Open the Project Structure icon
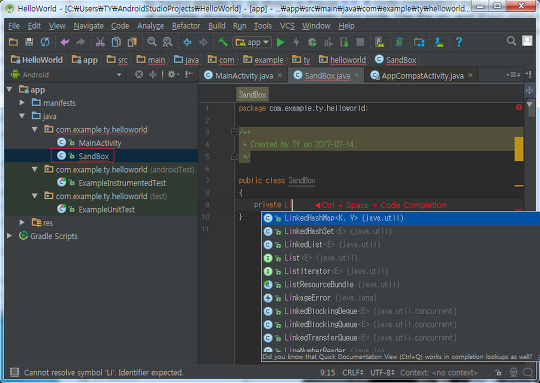 point(419,42)
